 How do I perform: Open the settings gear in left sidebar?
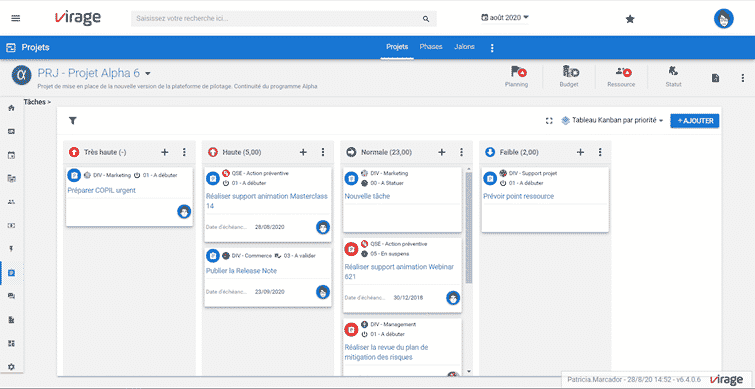coord(12,366)
